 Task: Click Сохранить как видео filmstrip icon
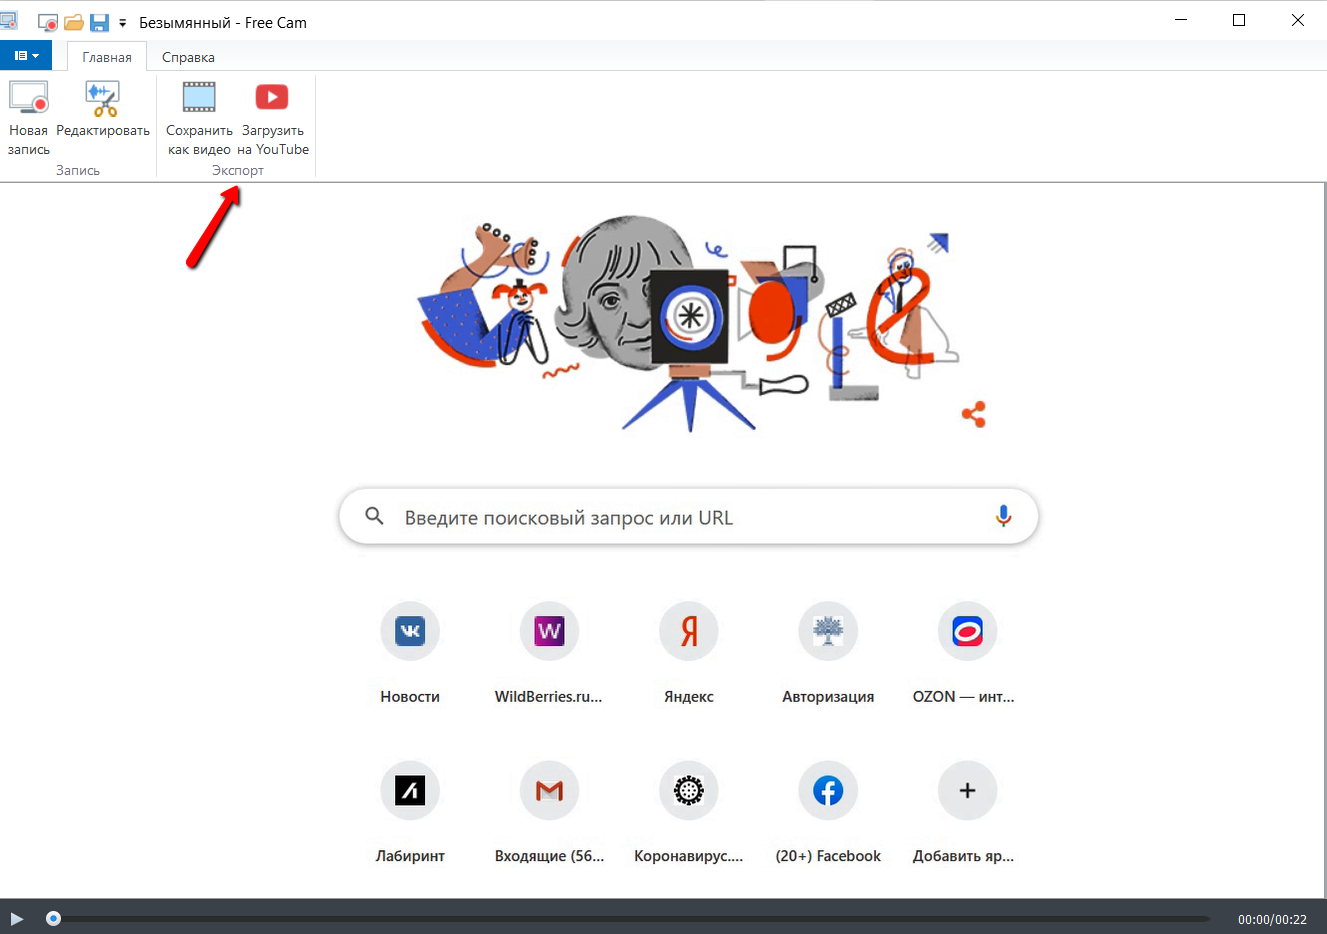[x=199, y=97]
